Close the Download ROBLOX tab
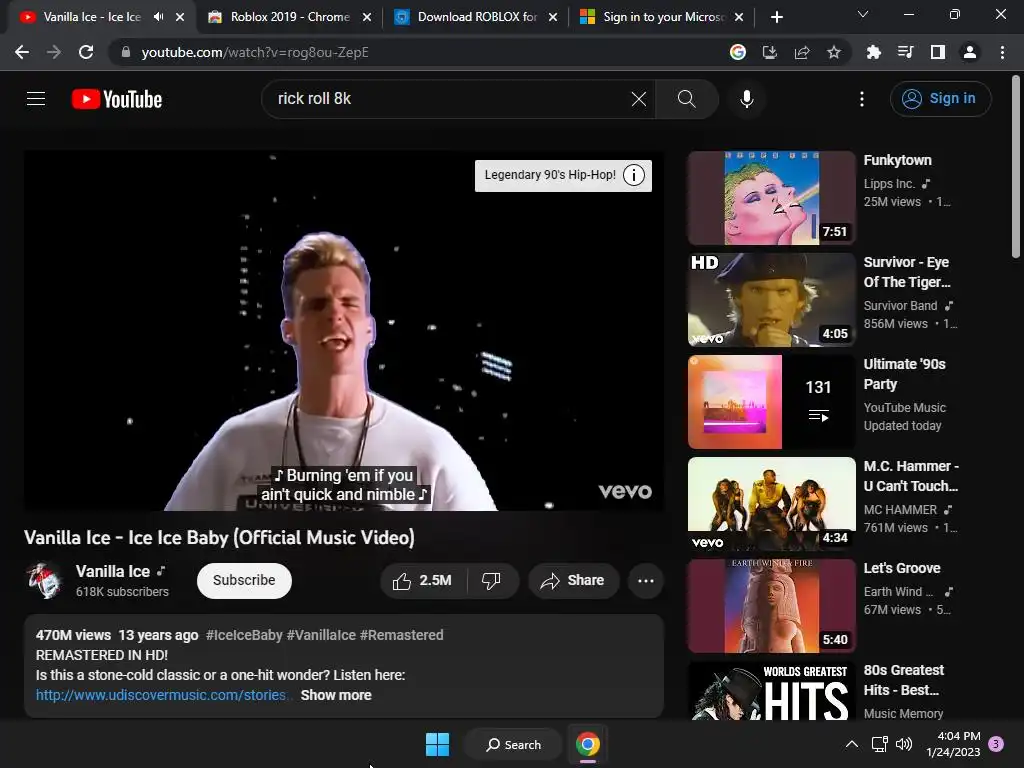Viewport: 1024px width, 768px height. (553, 18)
